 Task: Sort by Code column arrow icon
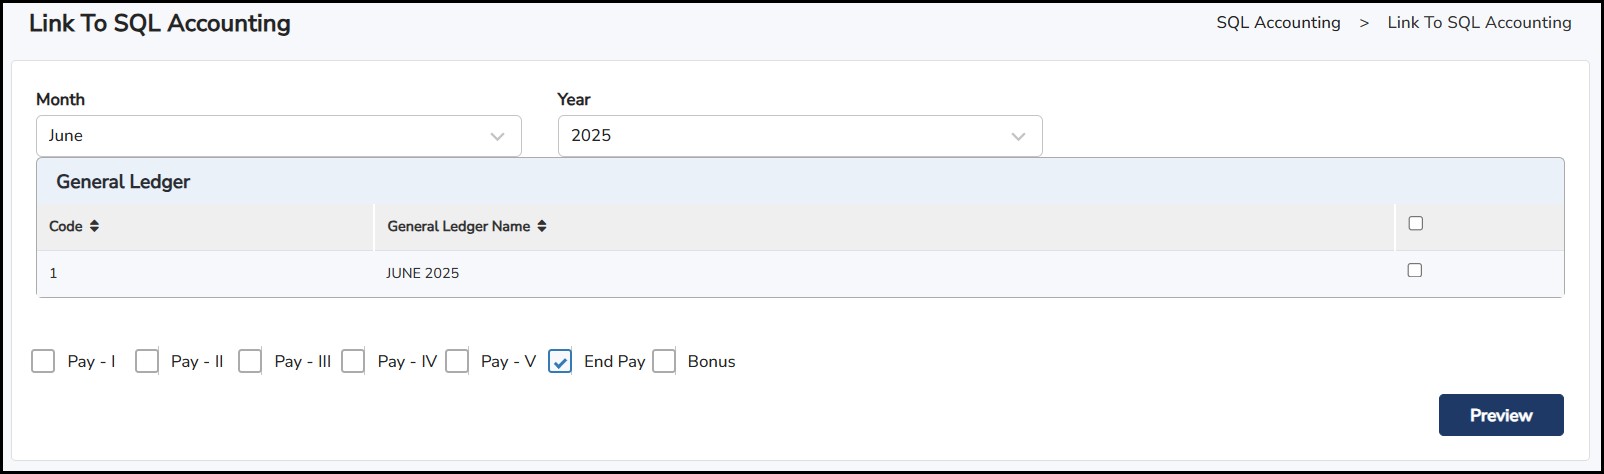pos(94,226)
